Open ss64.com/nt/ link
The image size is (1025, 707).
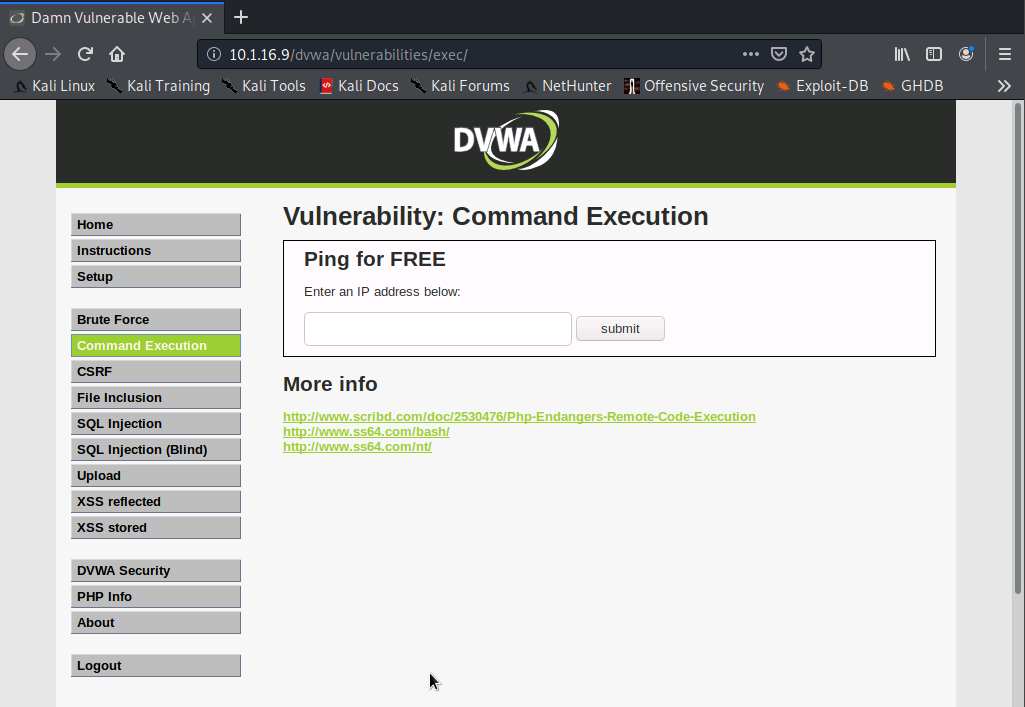[357, 447]
